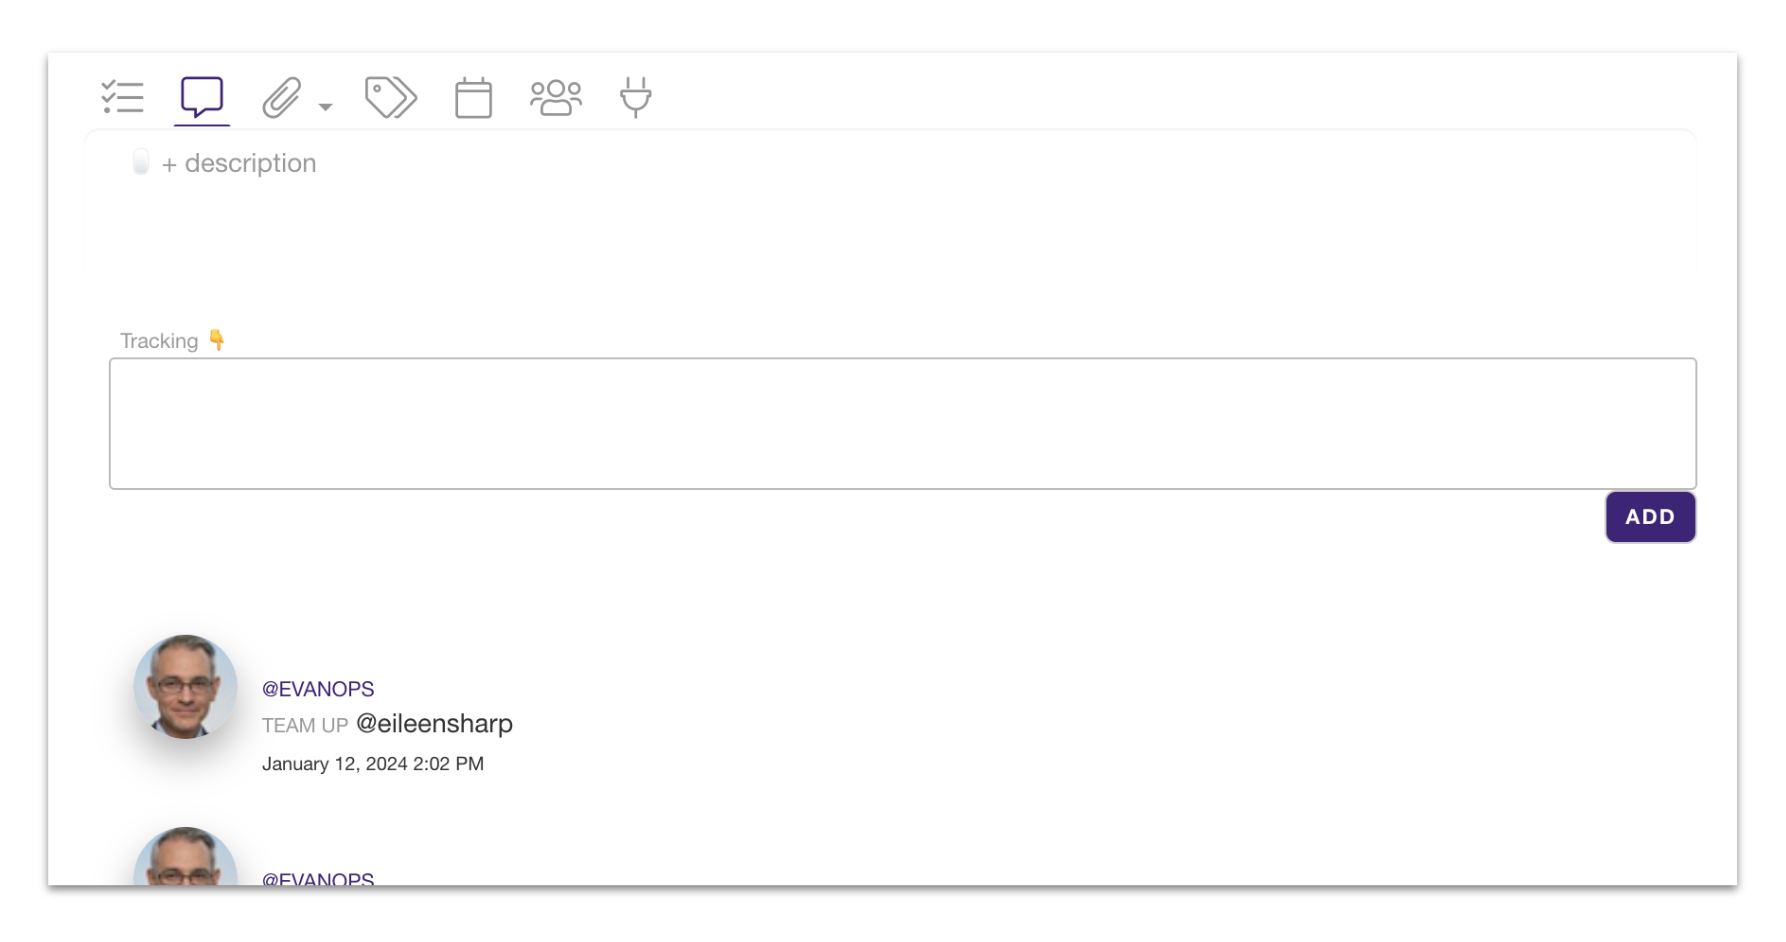Click the small icon beside description

(x=141, y=162)
